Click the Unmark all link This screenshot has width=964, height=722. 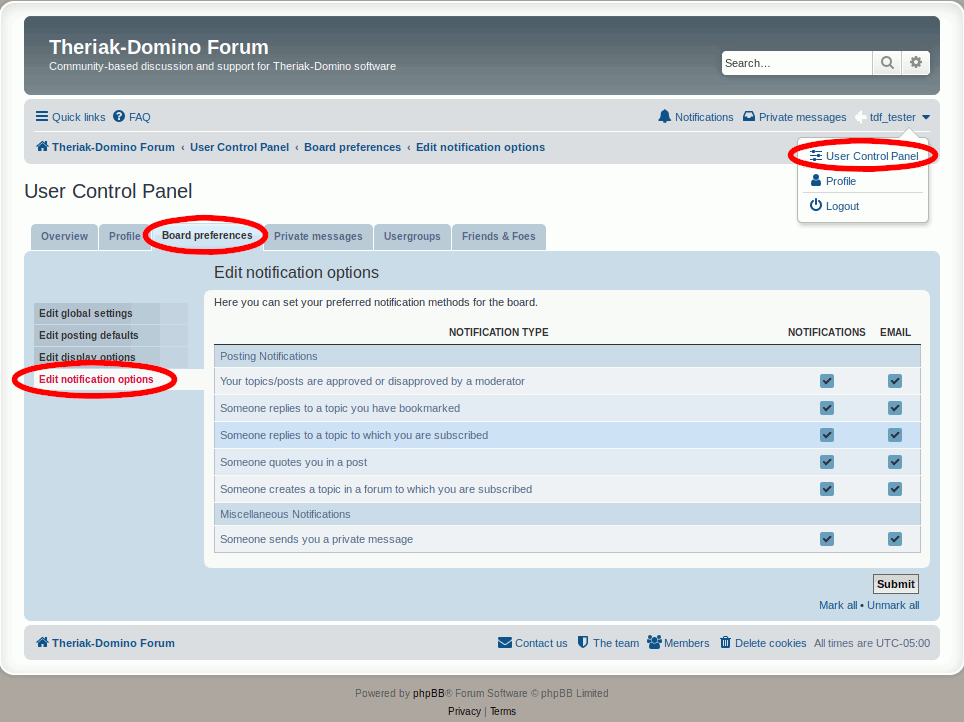(893, 605)
